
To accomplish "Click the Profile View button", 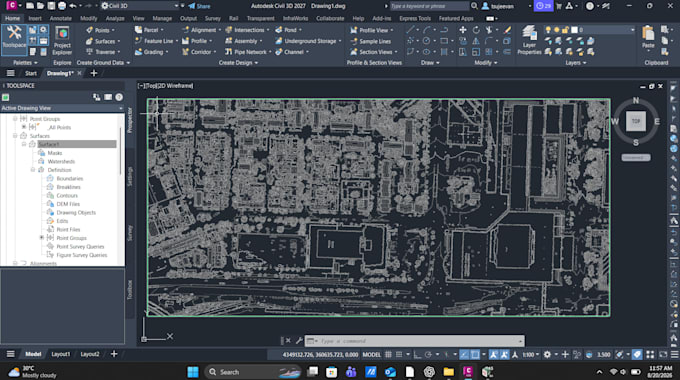I will 373,30.
